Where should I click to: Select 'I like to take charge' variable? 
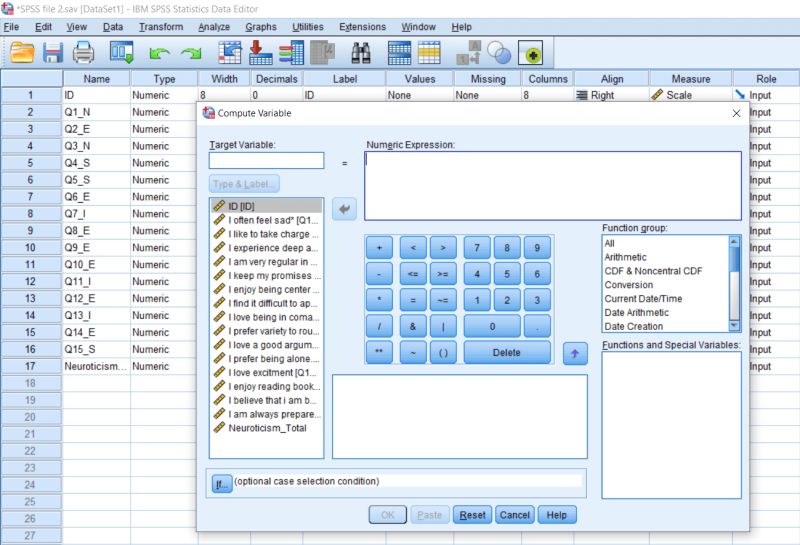tap(266, 234)
